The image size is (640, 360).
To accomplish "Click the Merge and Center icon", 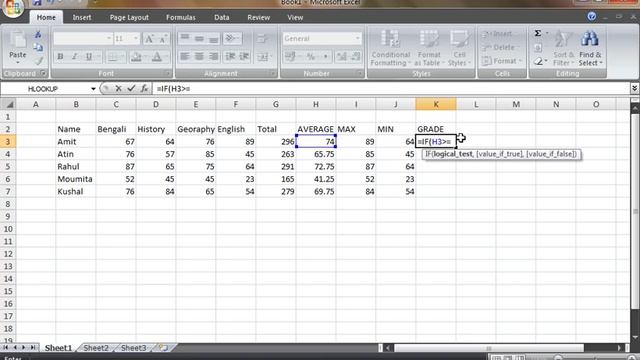I will pyautogui.click(x=263, y=56).
